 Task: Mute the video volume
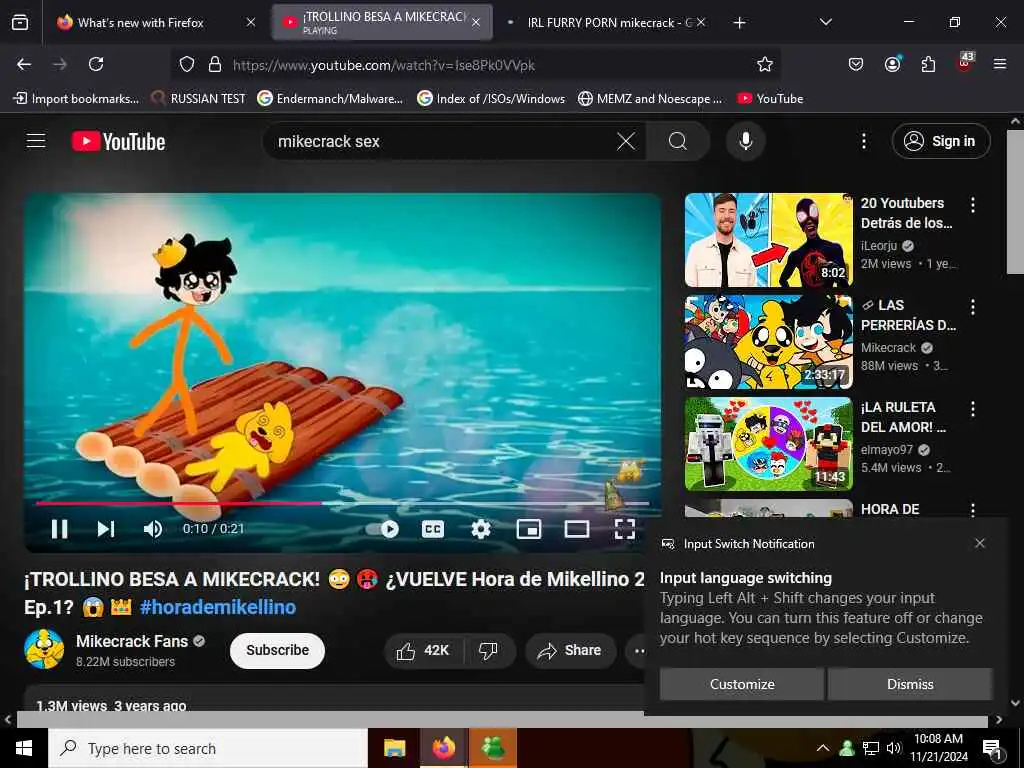153,528
